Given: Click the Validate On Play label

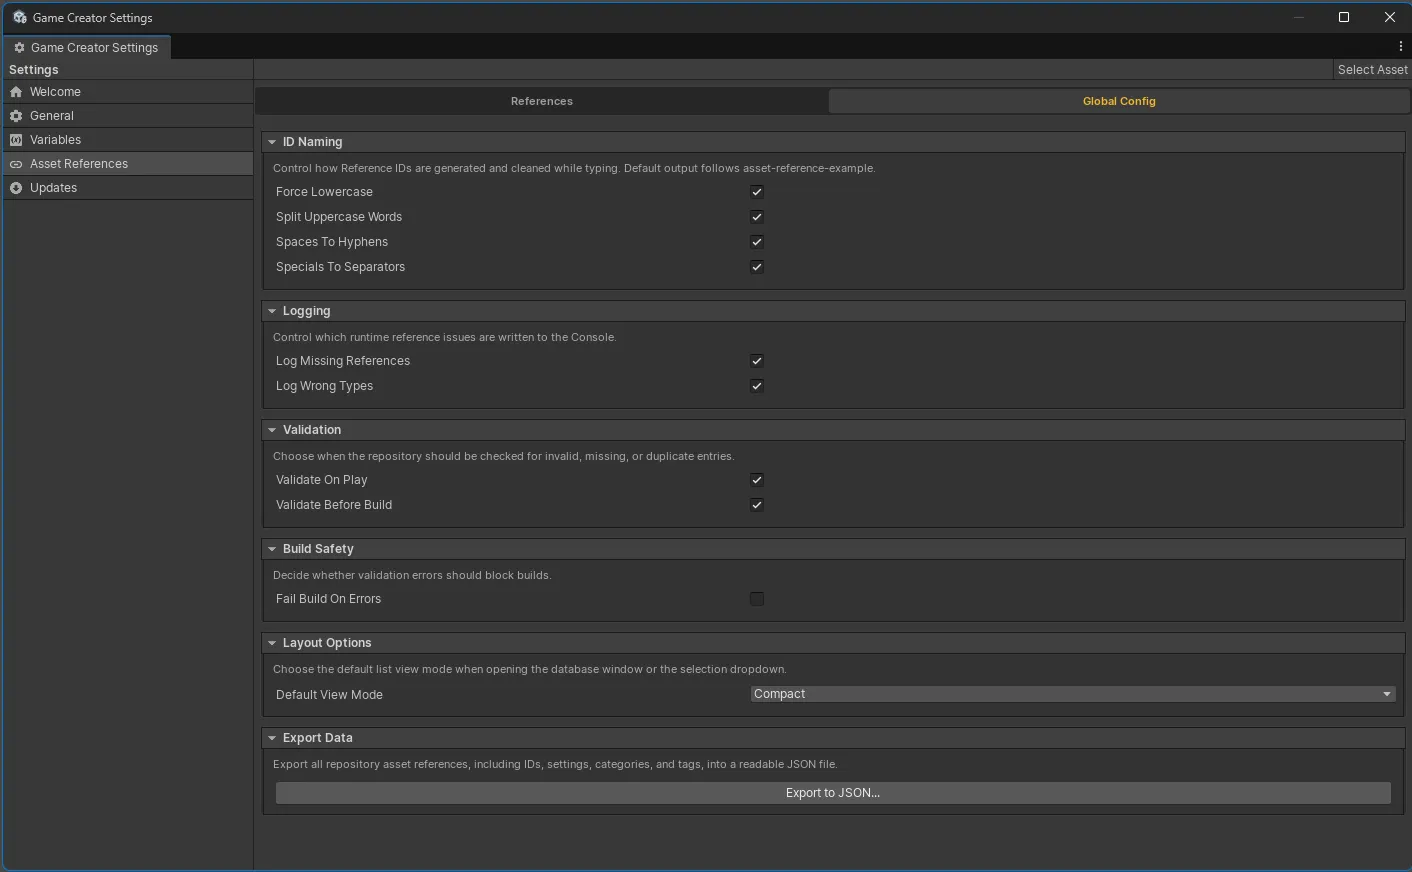Looking at the screenshot, I should [322, 480].
